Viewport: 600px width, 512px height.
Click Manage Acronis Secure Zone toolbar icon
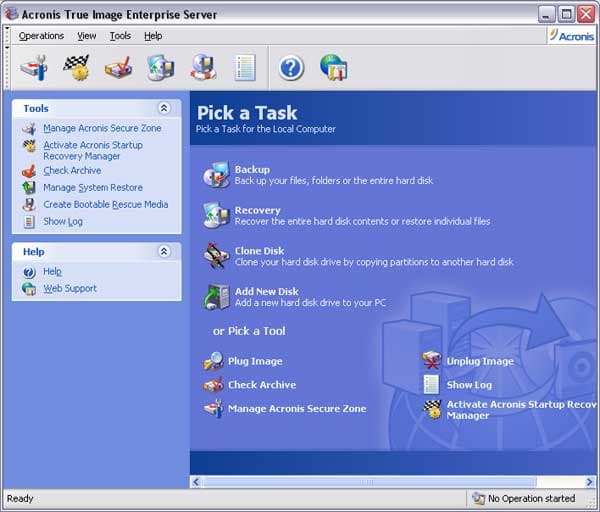pos(34,68)
